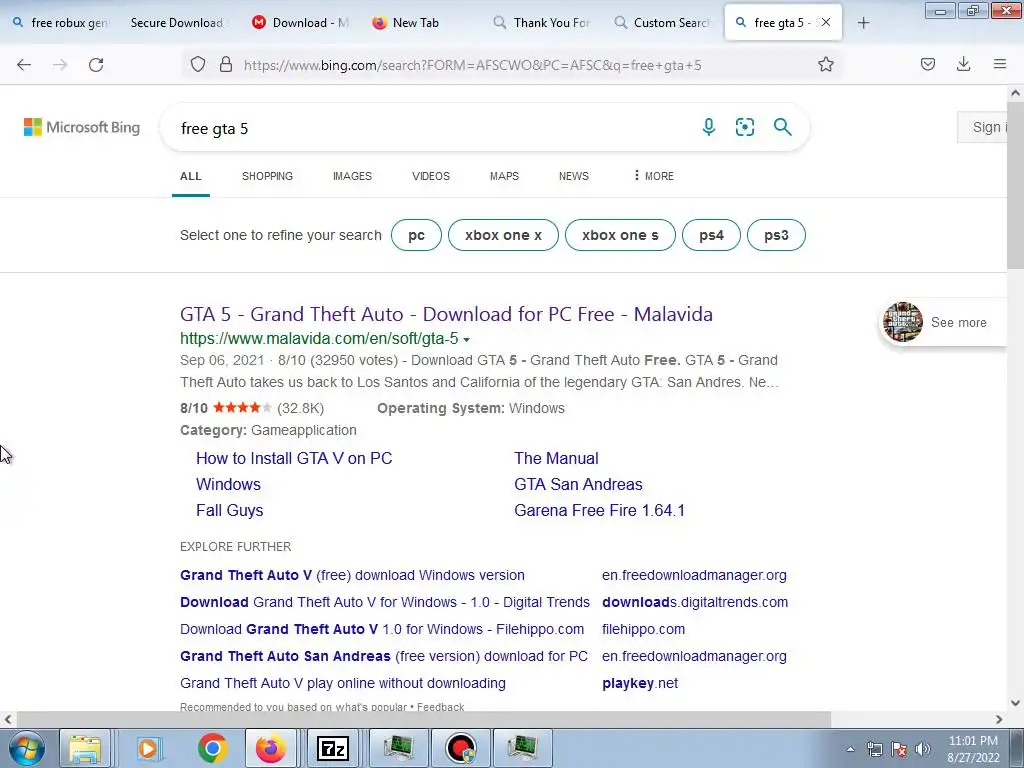Show hidden system tray icons

(850, 749)
